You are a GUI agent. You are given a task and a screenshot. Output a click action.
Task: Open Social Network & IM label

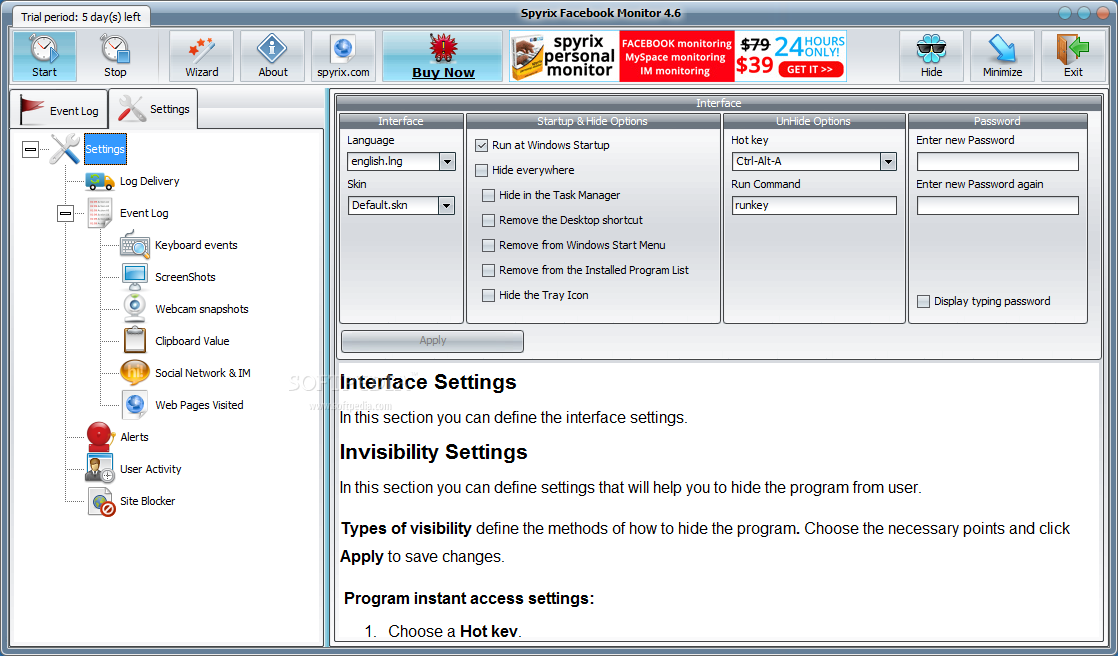pyautogui.click(x=202, y=373)
